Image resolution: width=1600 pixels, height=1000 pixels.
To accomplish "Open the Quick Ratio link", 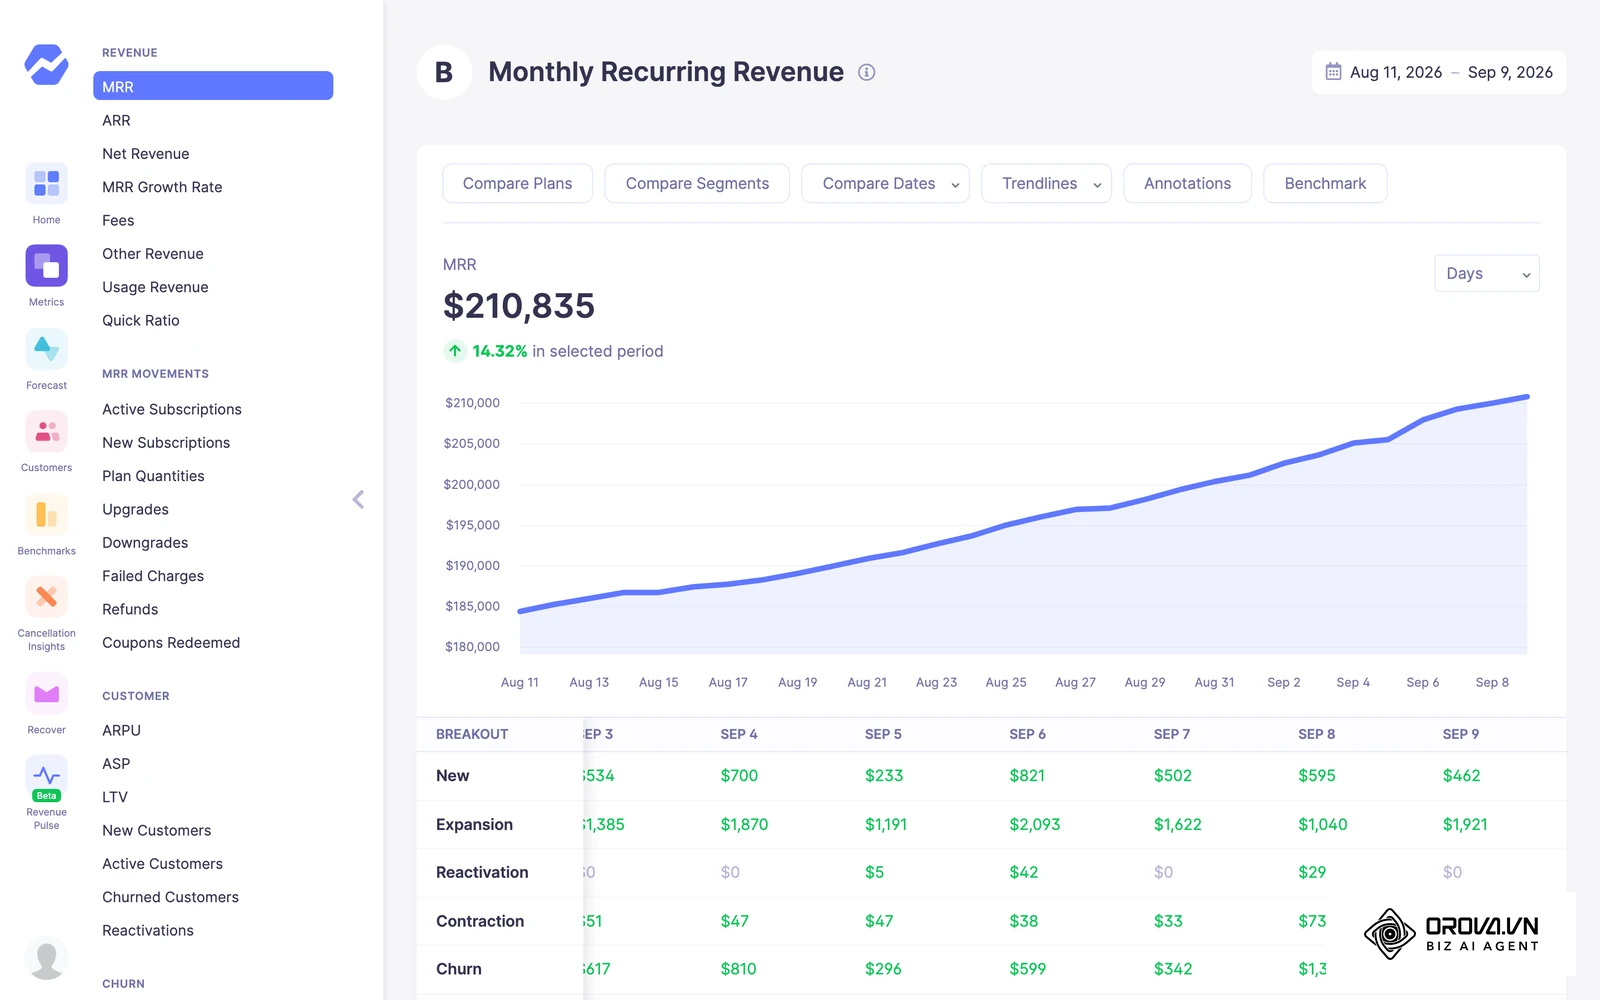I will (141, 320).
